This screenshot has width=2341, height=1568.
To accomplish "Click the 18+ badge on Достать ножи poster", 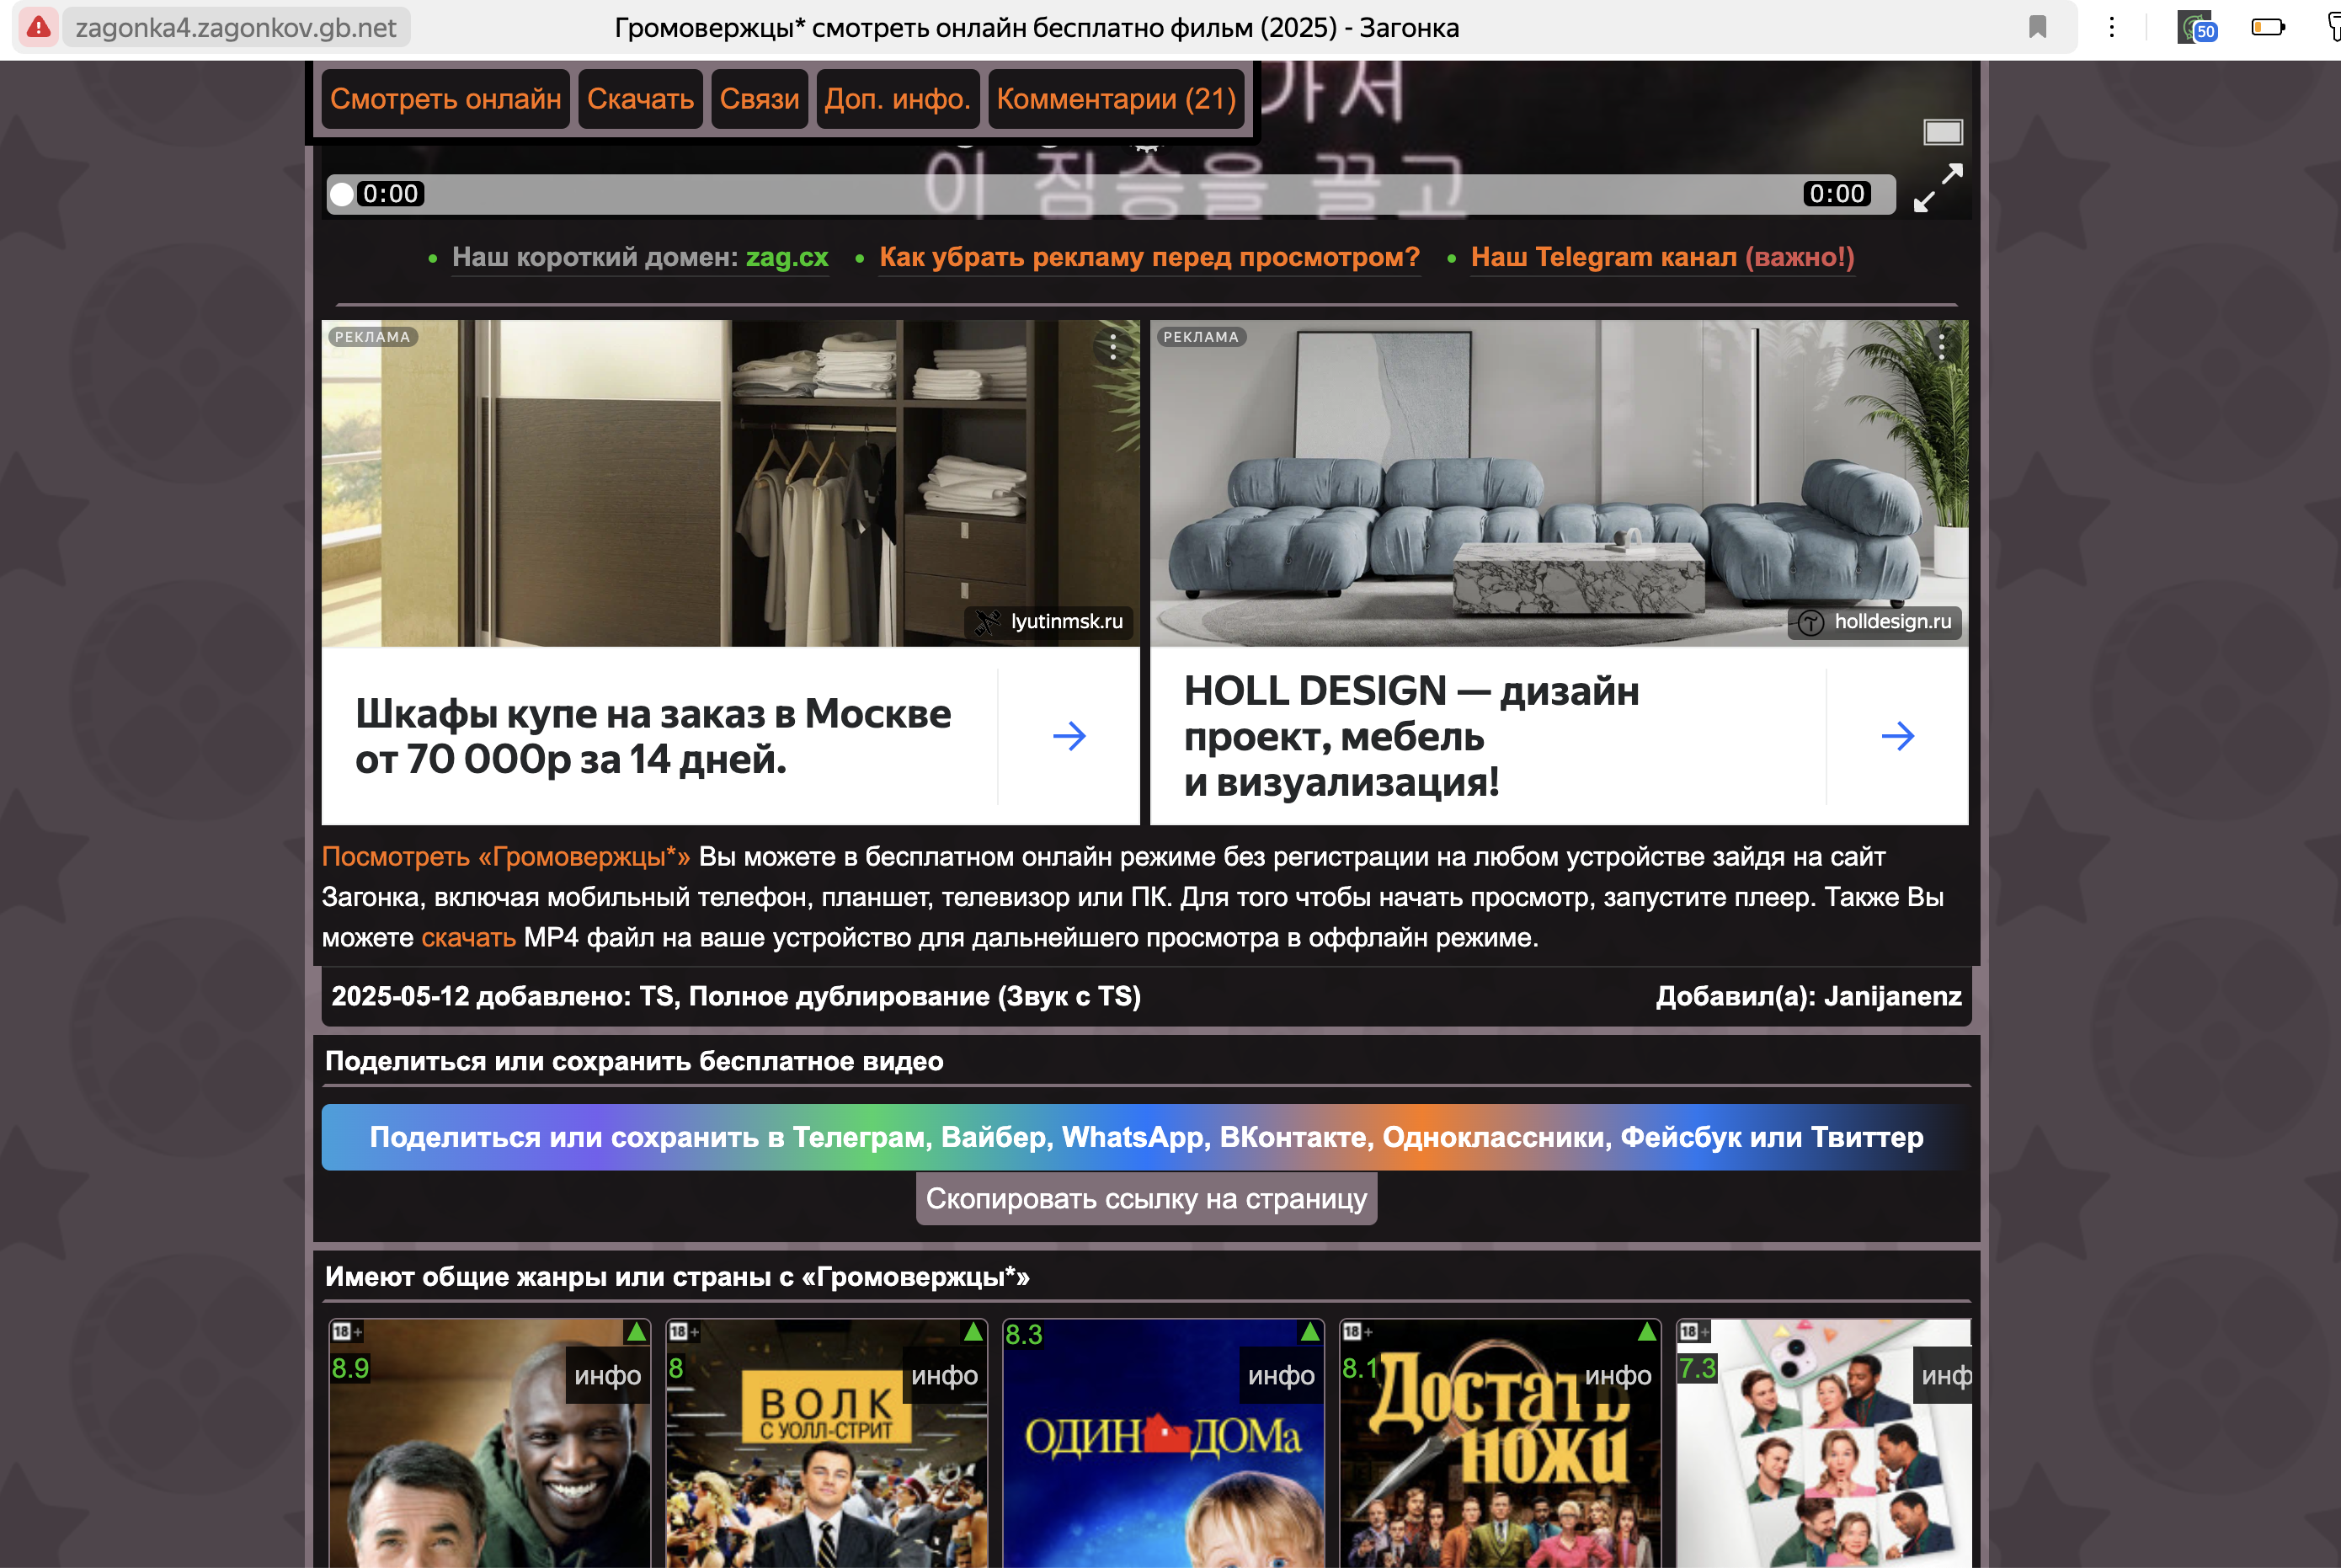I will click(x=1357, y=1331).
